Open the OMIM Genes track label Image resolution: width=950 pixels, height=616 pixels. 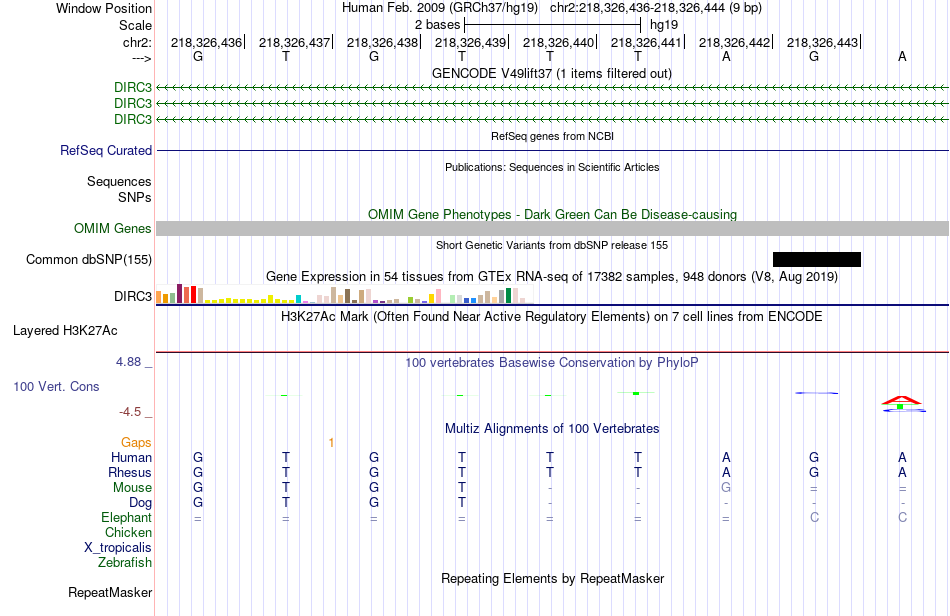pyautogui.click(x=113, y=228)
